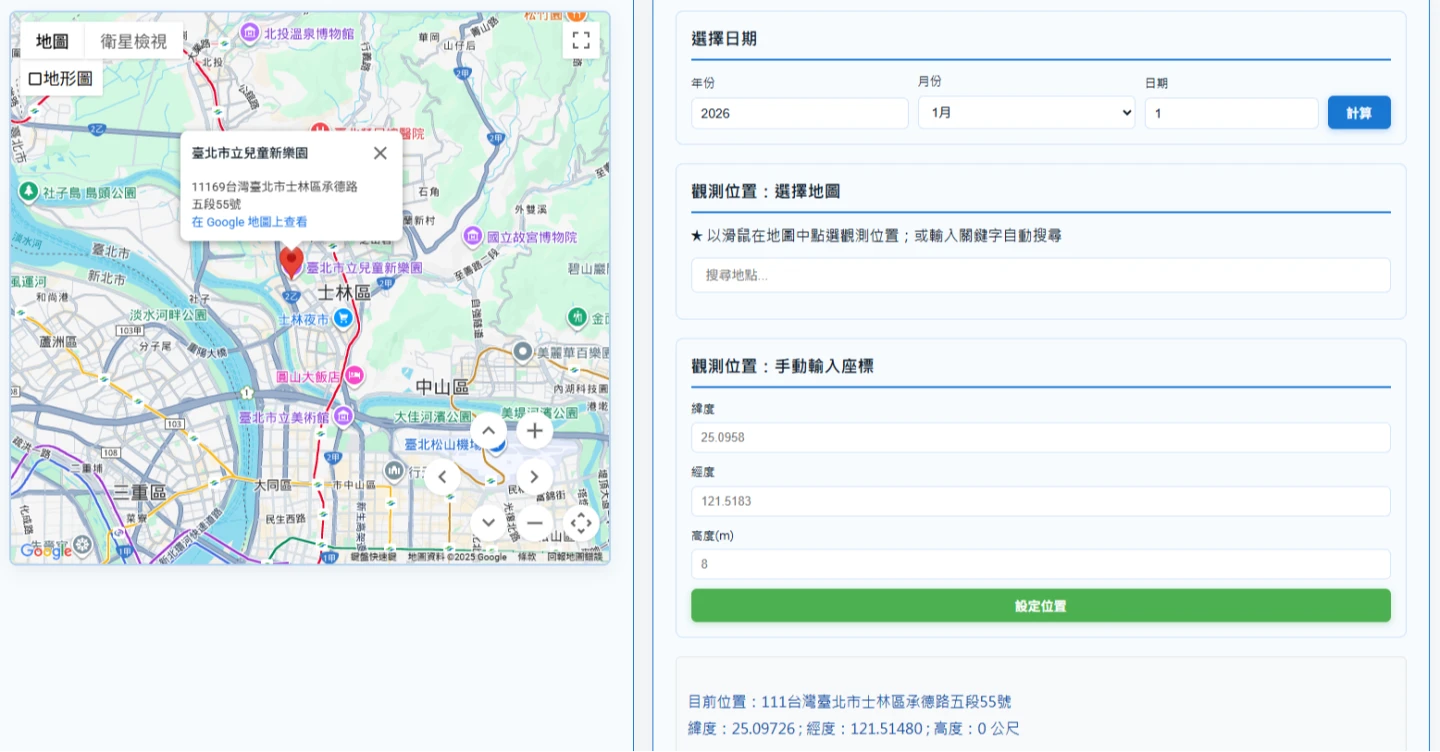Pan the map to the right
This screenshot has height=752, width=1440.
click(535, 477)
